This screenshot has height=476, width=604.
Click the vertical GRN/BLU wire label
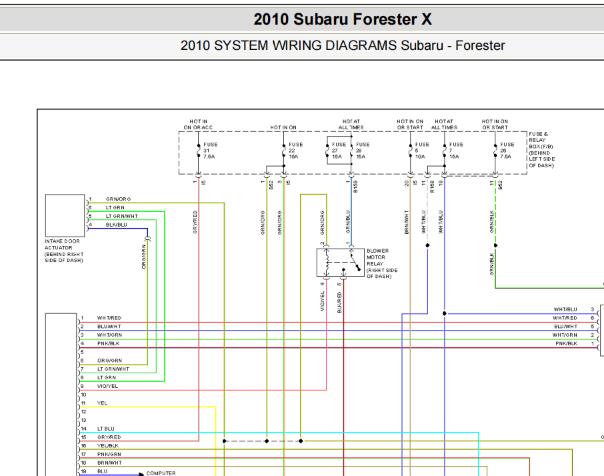[x=348, y=222]
